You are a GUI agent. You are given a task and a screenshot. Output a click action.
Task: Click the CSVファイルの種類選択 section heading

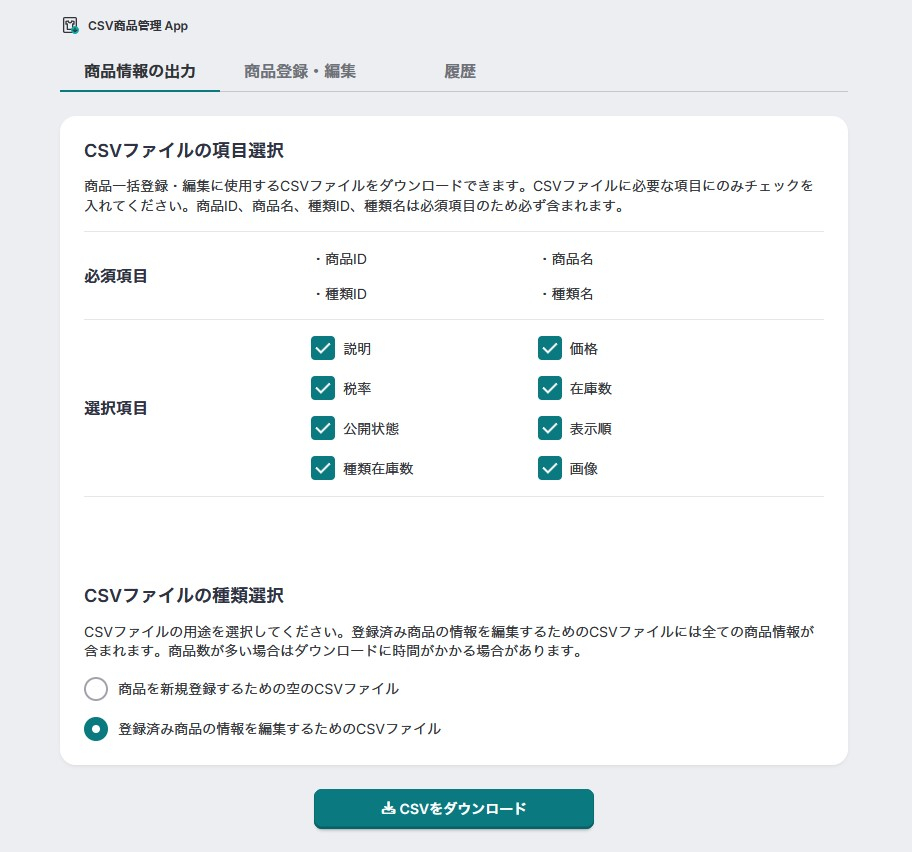pos(185,595)
